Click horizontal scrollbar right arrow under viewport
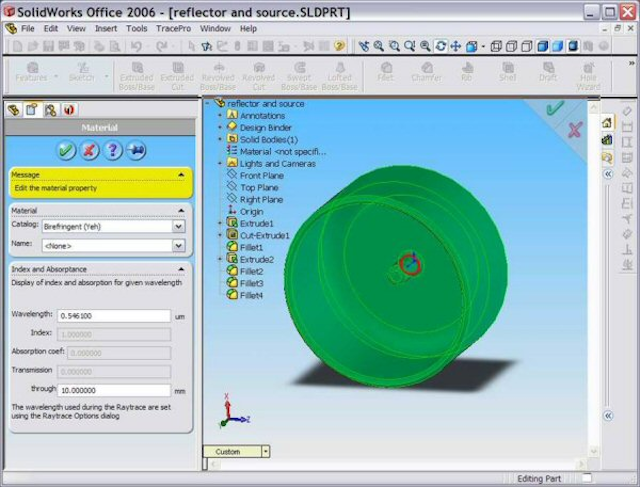The width and height of the screenshot is (640, 487). pos(581,464)
